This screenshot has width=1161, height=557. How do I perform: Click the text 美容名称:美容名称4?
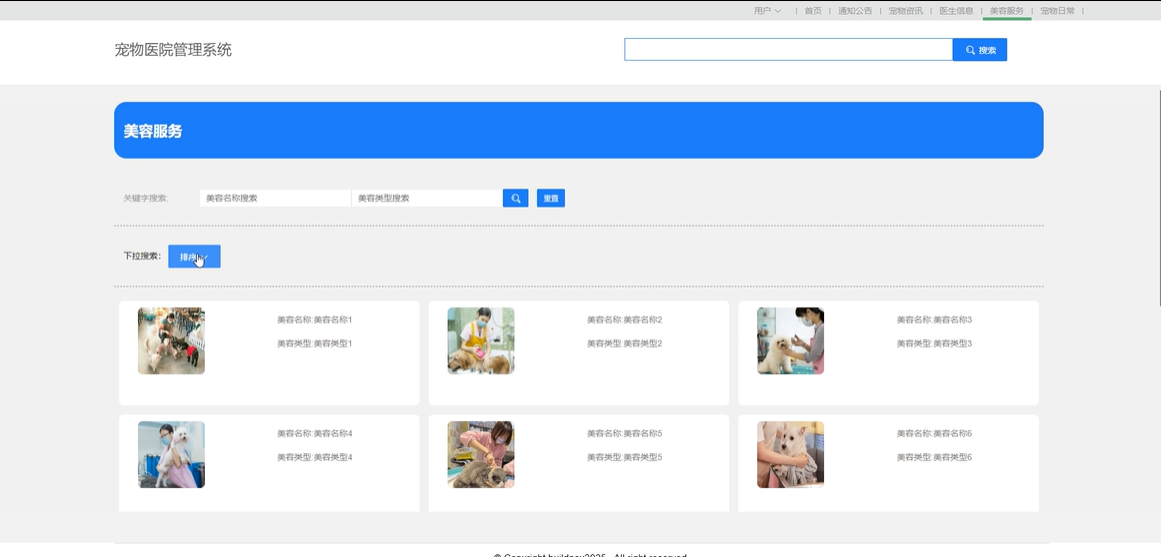pos(315,433)
